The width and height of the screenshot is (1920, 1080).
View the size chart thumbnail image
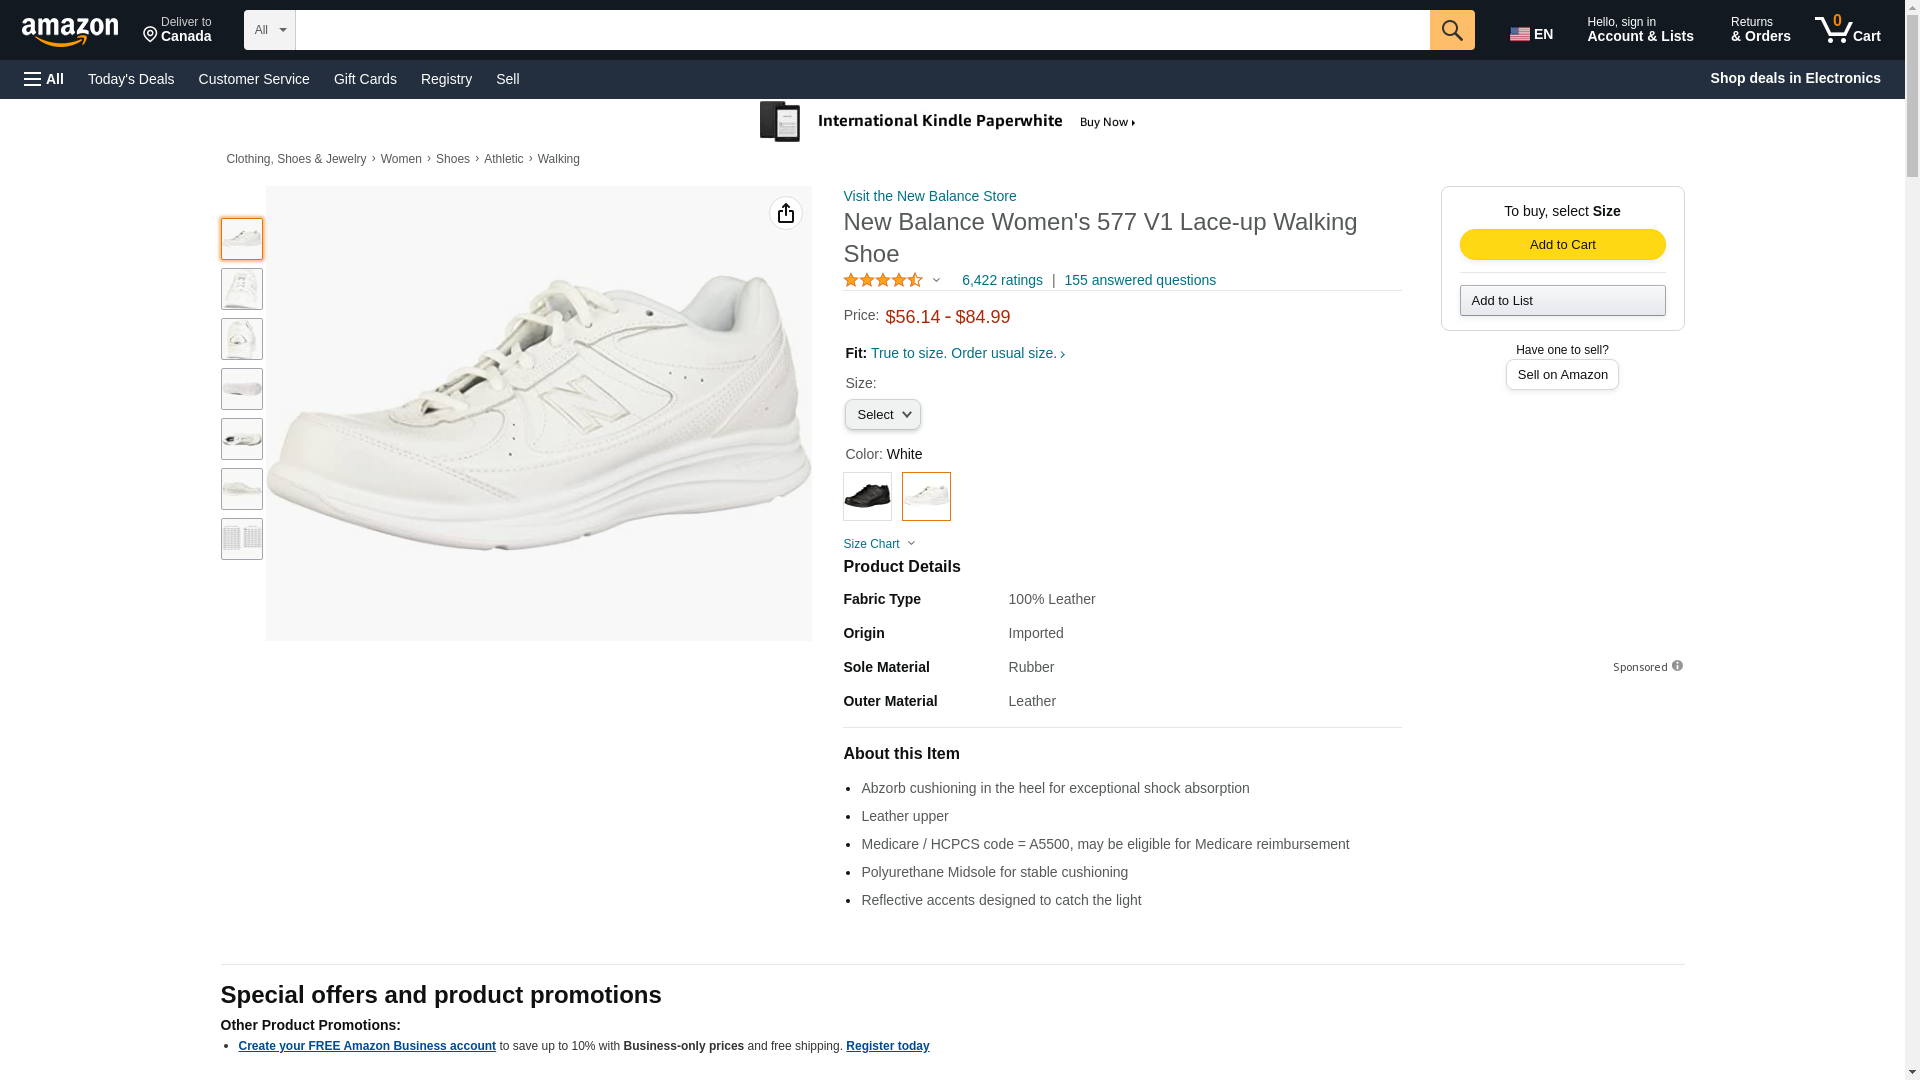pos(242,539)
